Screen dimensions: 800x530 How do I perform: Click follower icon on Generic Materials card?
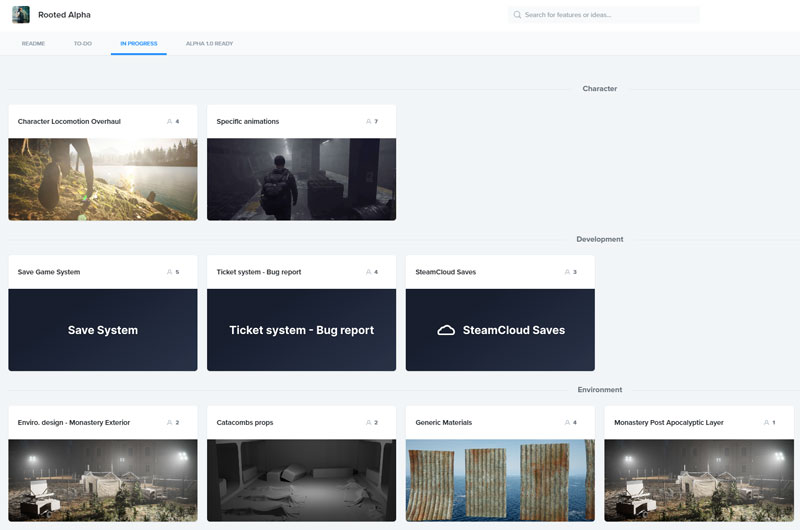(x=568, y=423)
